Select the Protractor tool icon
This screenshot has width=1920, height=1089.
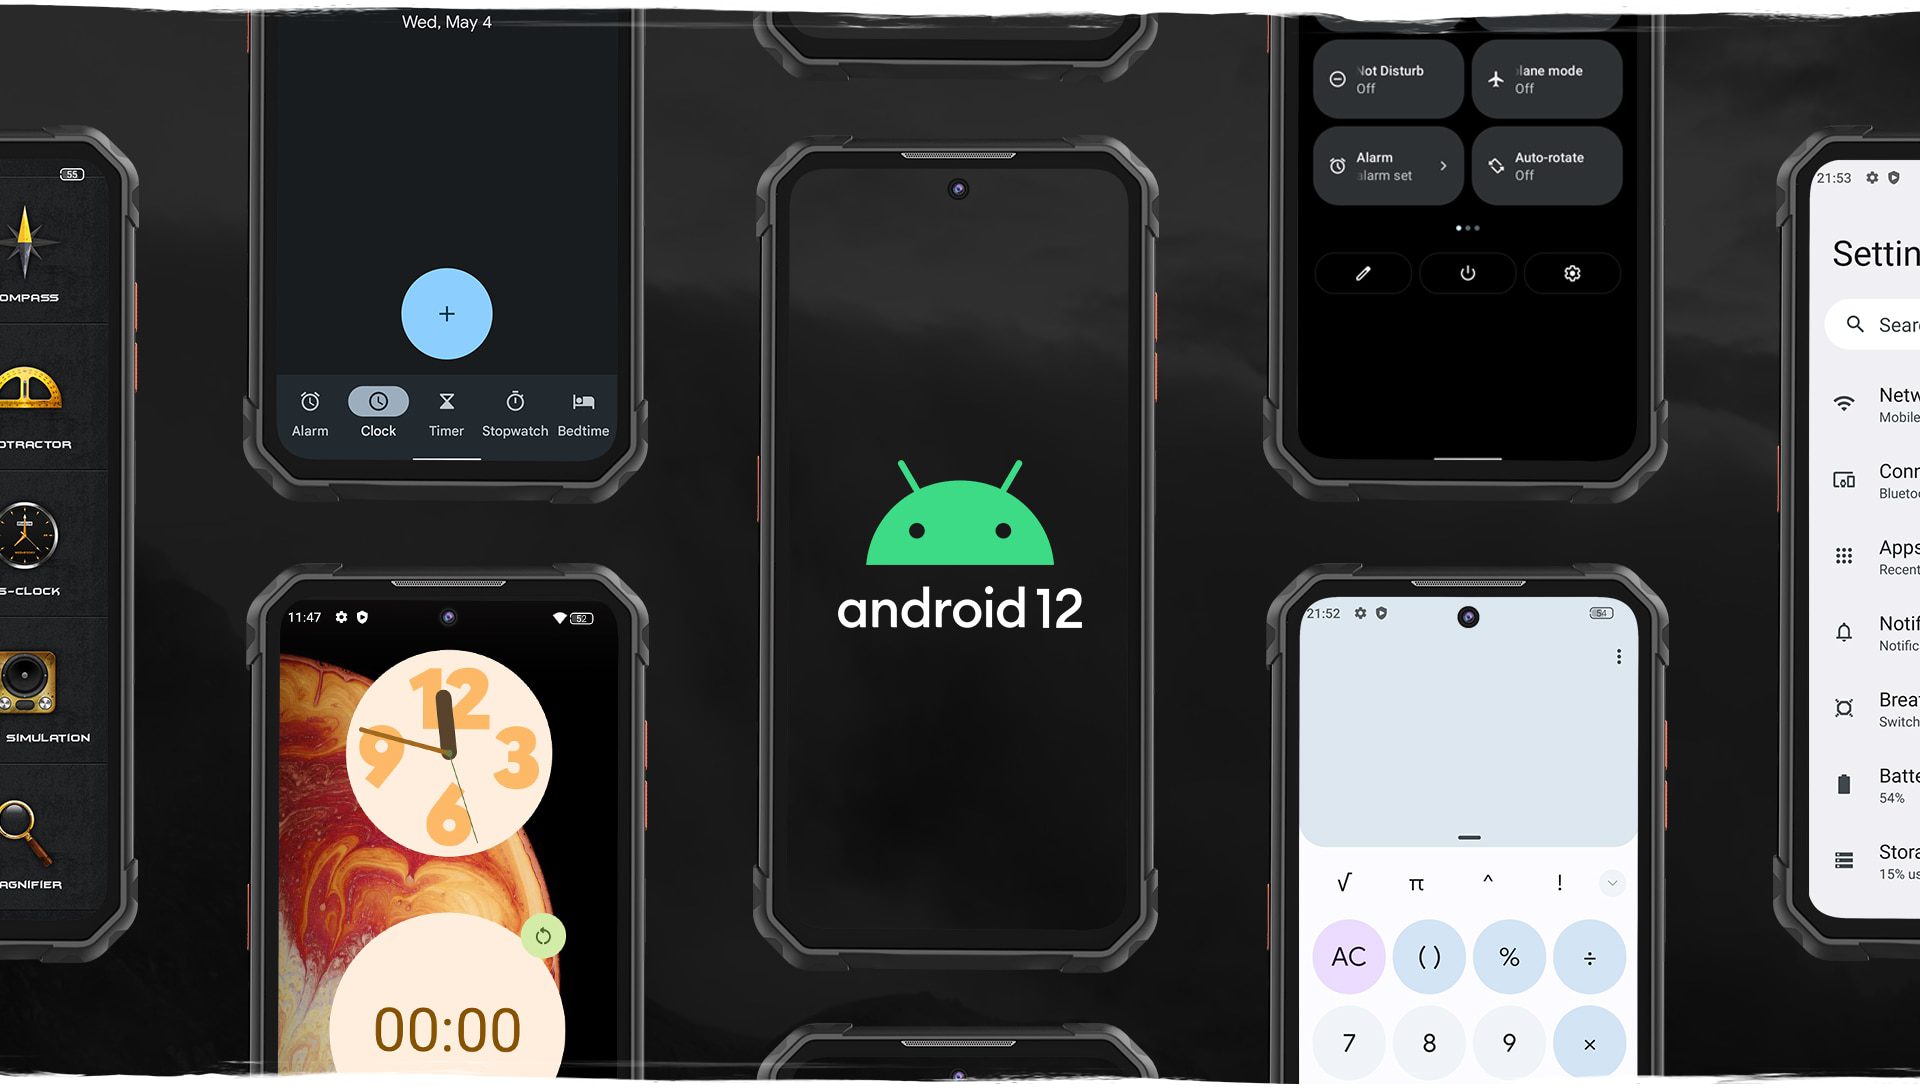click(x=30, y=396)
